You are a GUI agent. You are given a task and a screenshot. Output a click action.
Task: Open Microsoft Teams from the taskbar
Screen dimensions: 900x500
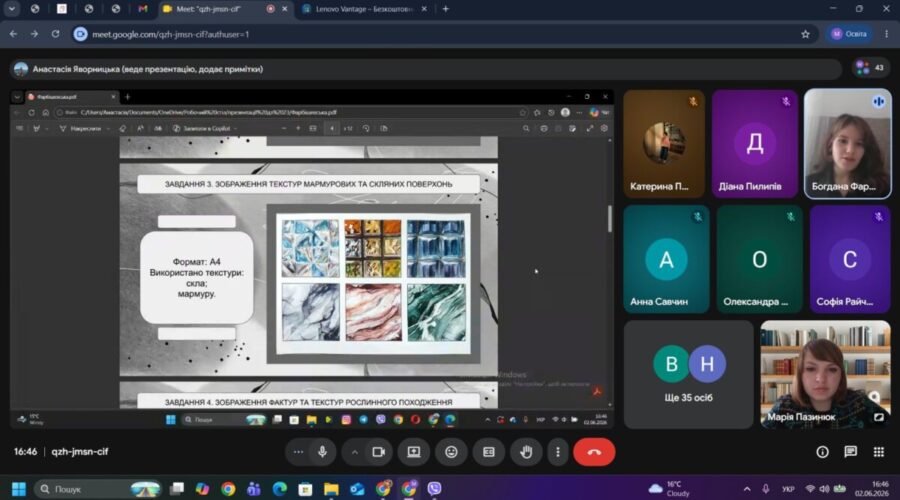point(254,489)
